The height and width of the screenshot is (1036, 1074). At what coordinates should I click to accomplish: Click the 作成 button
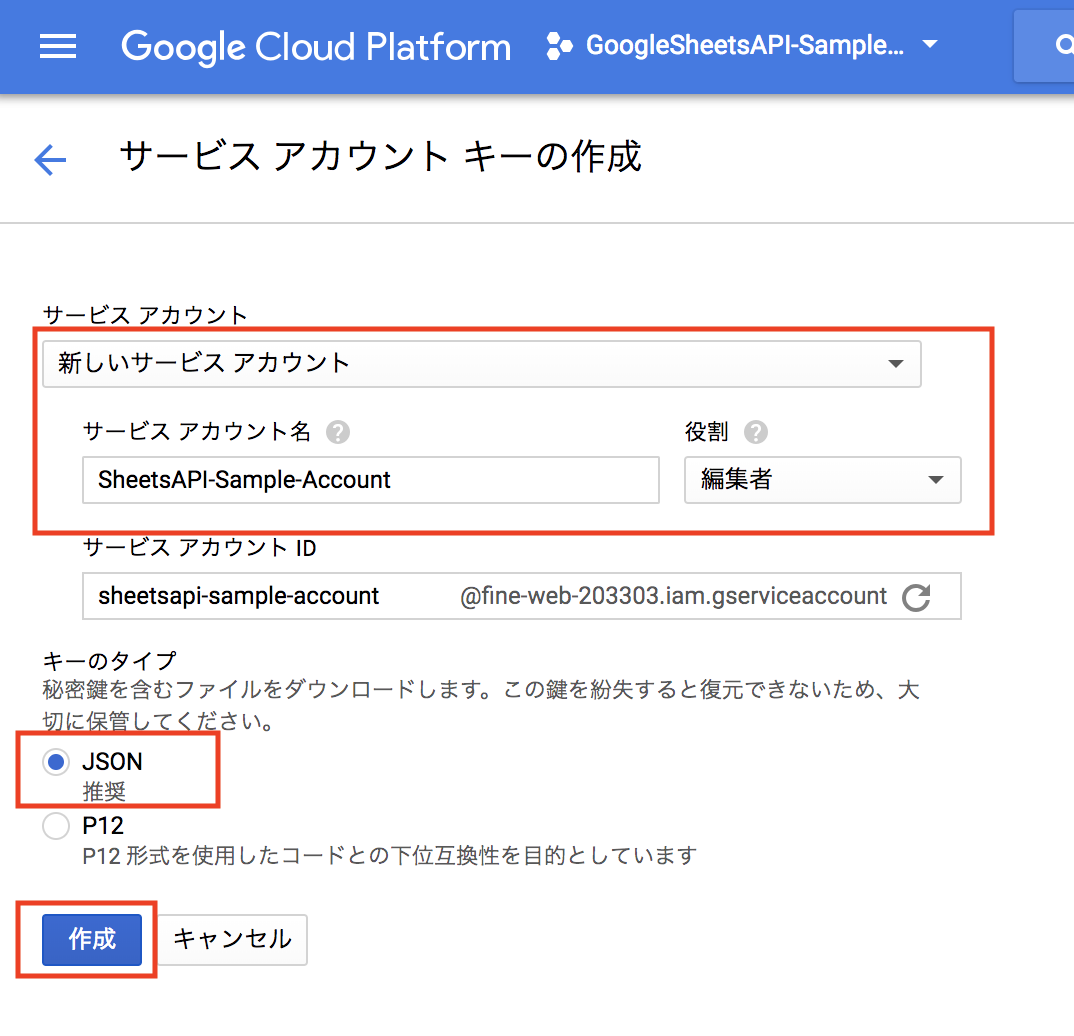[92, 939]
